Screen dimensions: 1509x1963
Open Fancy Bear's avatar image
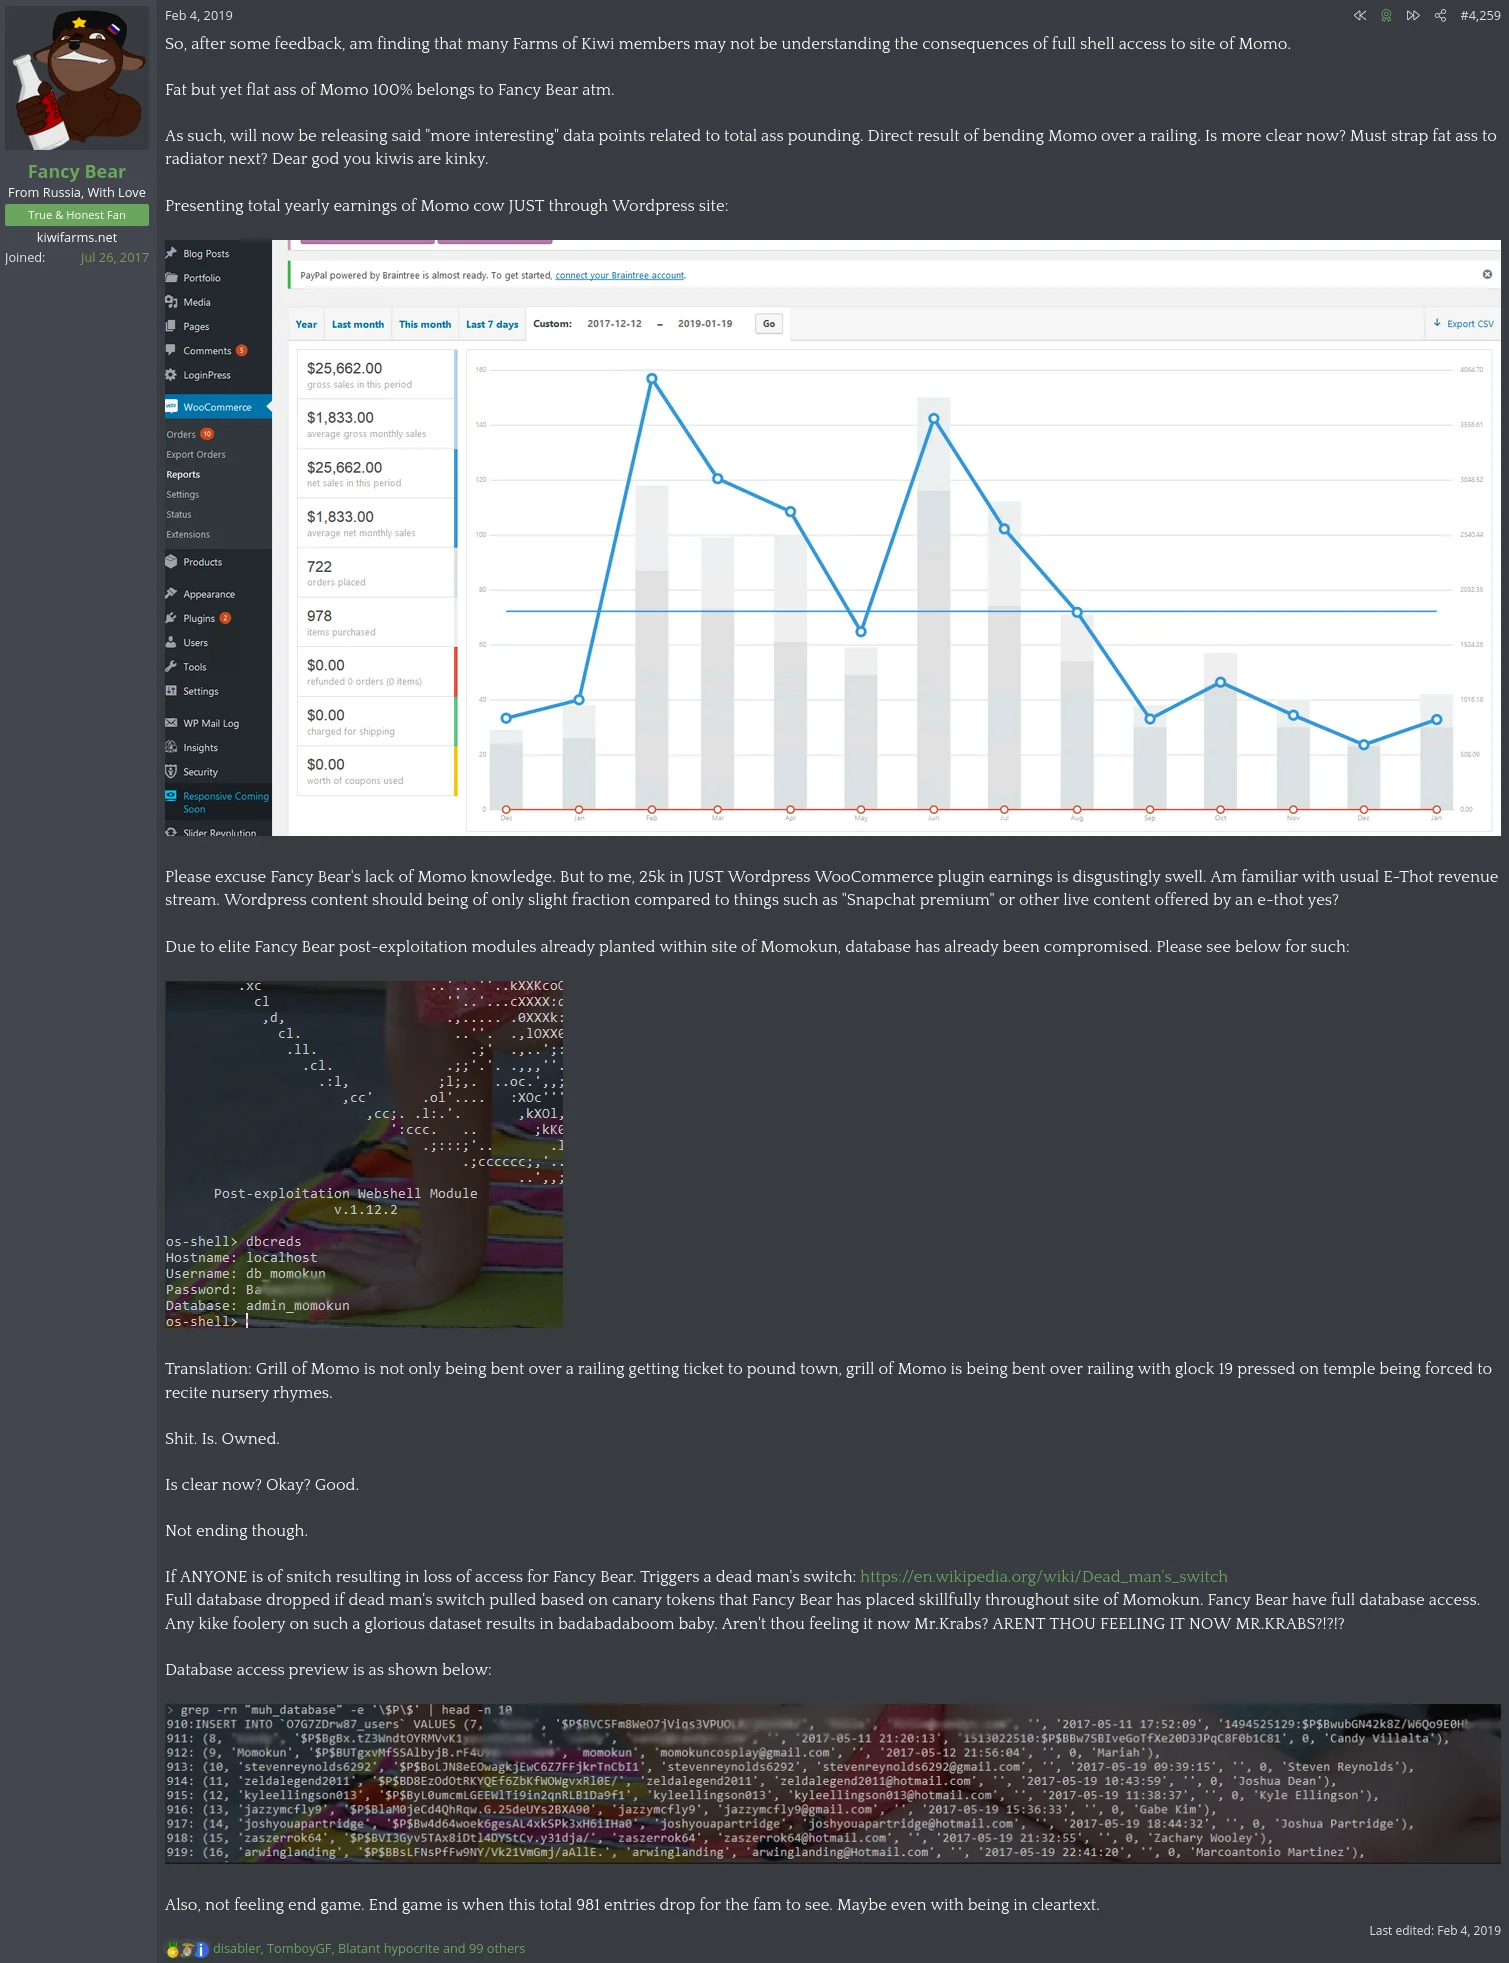point(77,79)
